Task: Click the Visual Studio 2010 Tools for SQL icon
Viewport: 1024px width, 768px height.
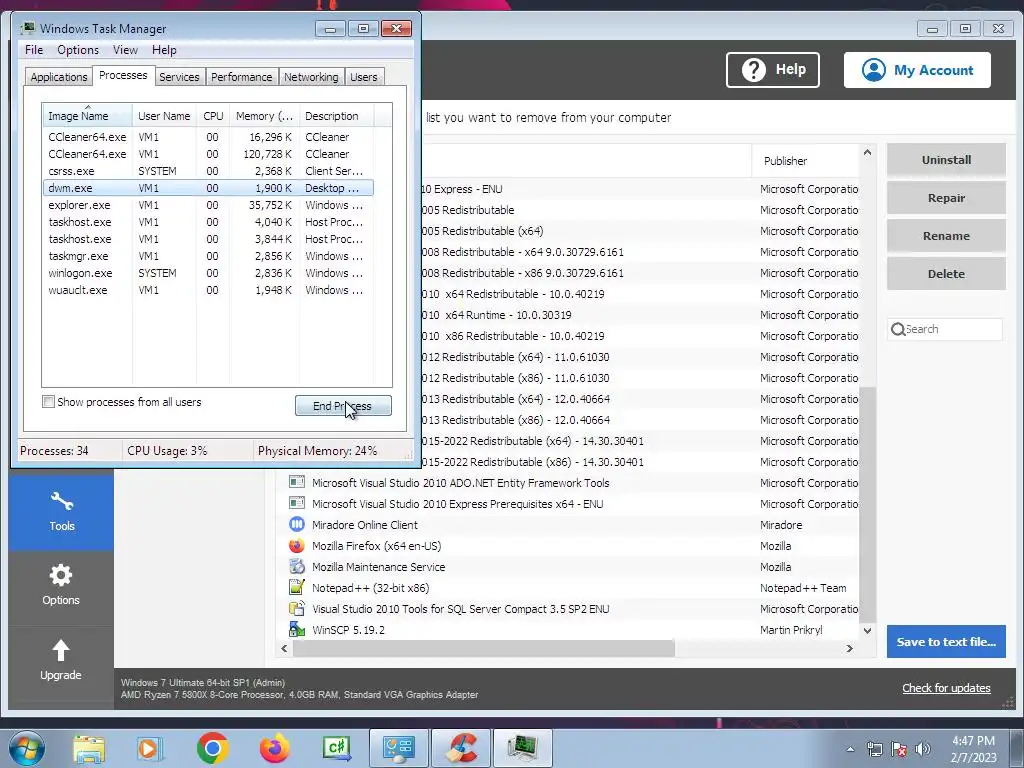Action: (296, 609)
